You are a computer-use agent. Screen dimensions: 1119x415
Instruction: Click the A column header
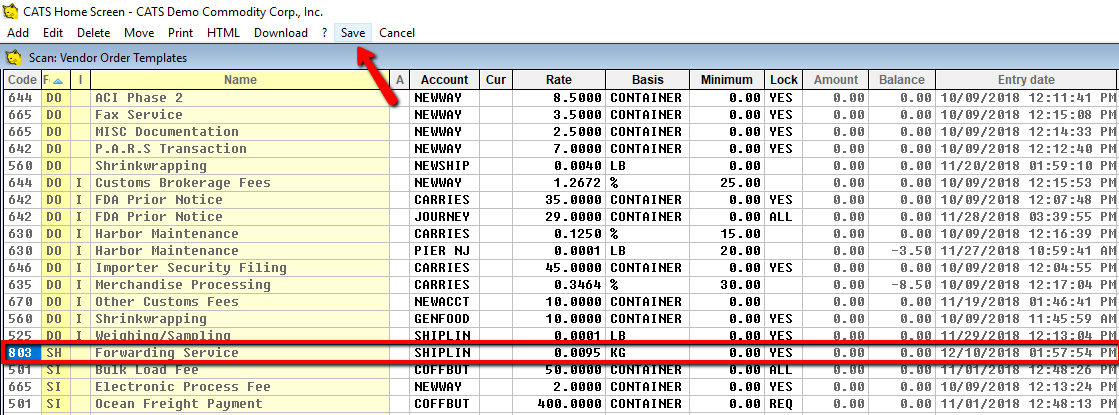400,80
